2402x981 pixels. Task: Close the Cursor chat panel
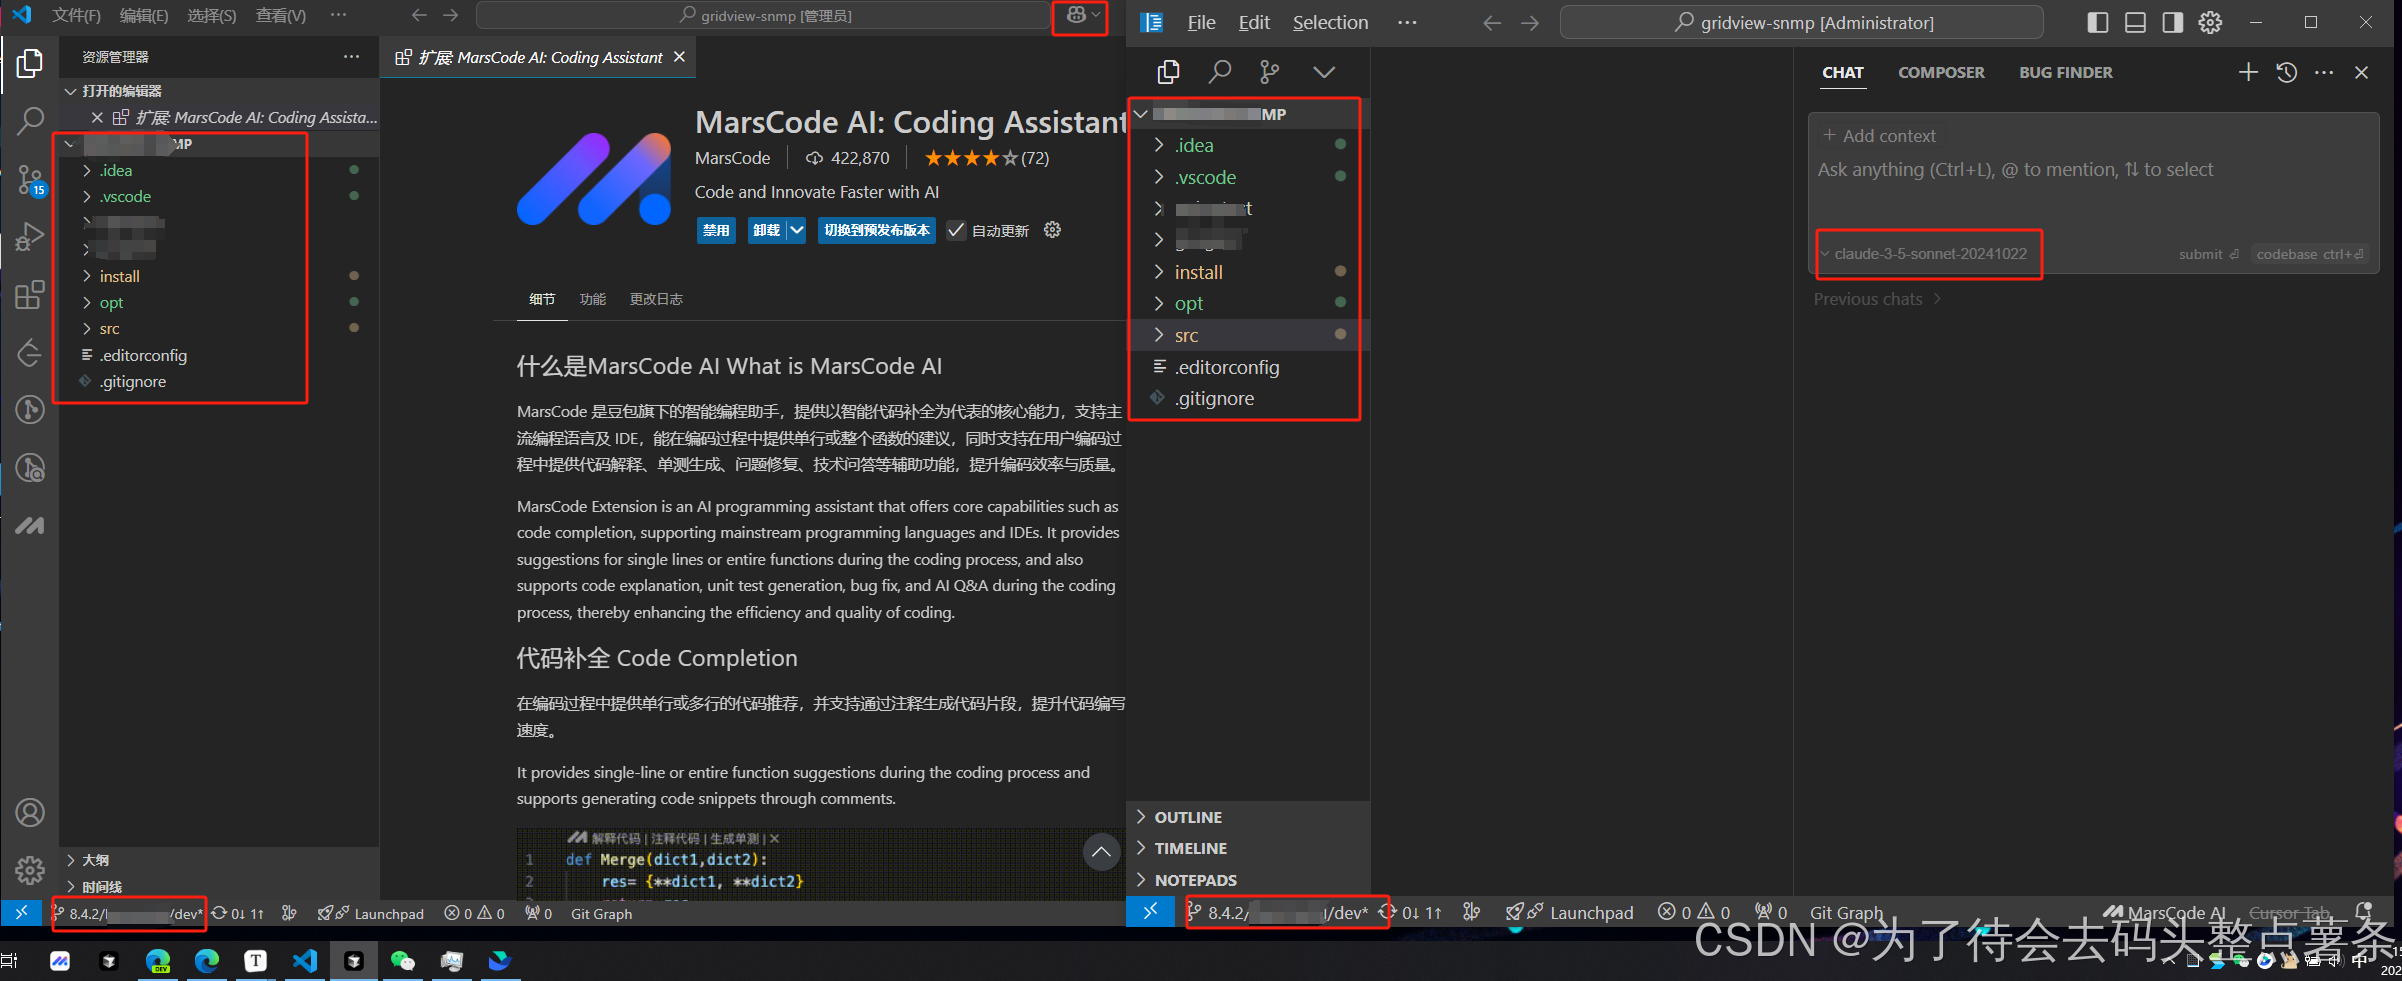[2362, 72]
